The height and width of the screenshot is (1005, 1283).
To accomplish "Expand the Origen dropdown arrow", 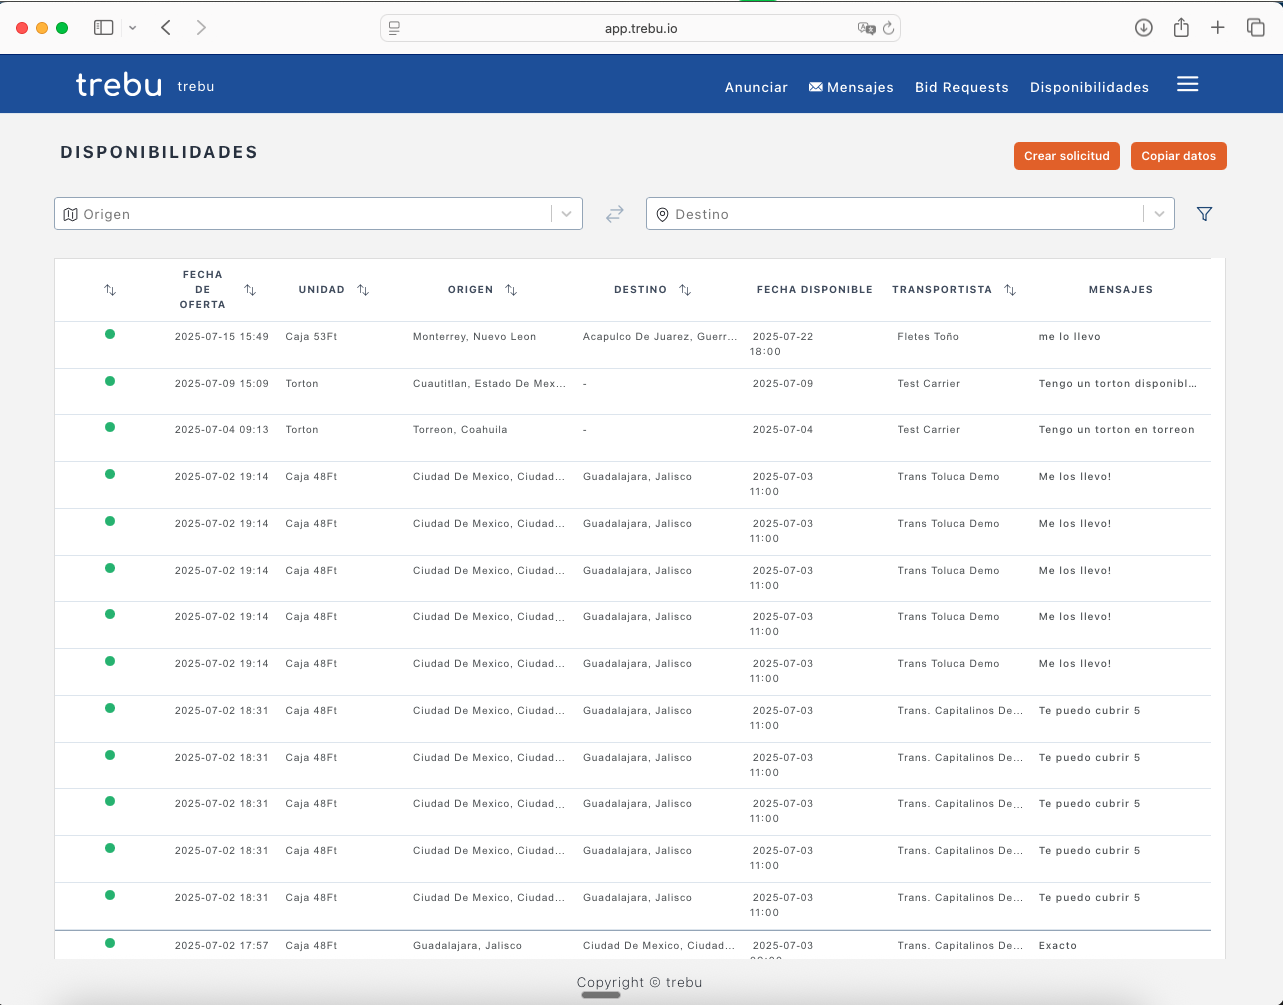I will pos(566,214).
